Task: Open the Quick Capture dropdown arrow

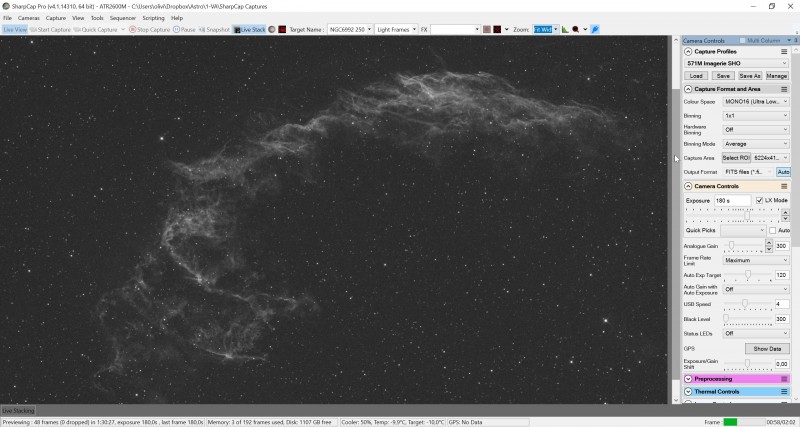Action: 123,30
